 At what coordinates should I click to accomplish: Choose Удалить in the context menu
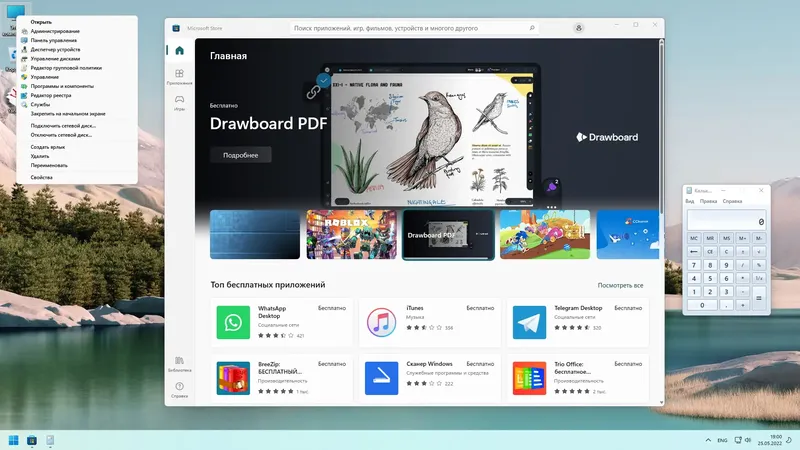[40, 156]
